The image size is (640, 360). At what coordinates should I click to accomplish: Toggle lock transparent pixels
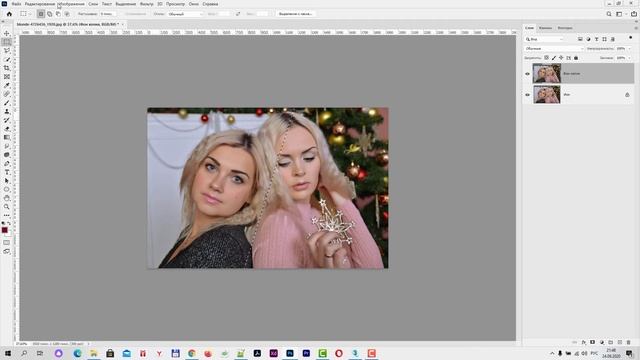click(547, 58)
